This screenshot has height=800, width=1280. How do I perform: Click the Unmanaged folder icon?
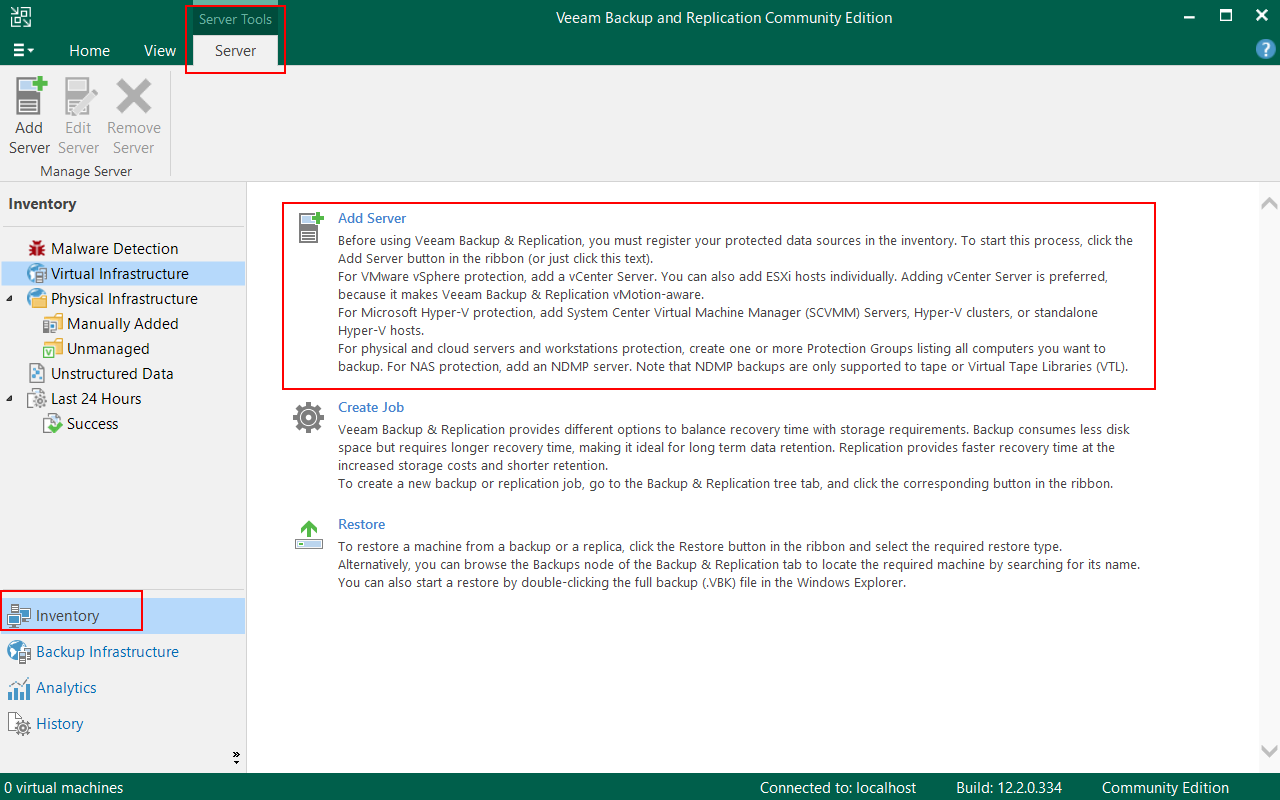[53, 348]
